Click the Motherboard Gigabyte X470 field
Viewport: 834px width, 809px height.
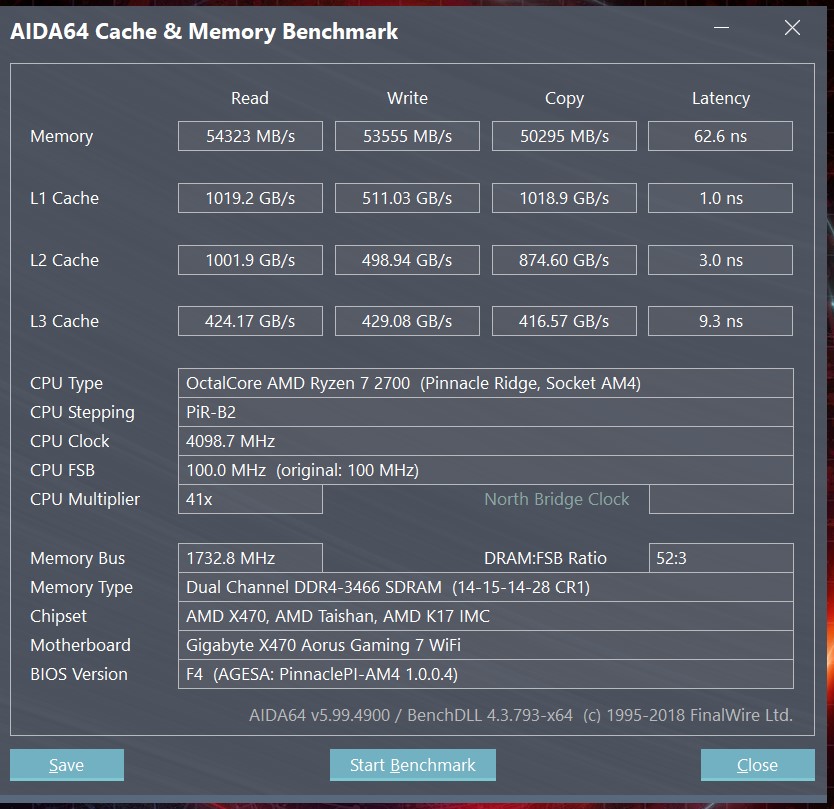click(x=486, y=645)
